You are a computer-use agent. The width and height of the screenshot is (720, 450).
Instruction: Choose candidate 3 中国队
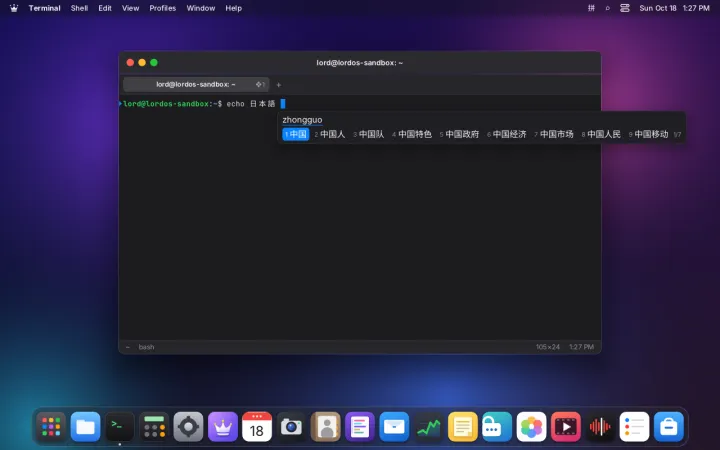coord(369,134)
